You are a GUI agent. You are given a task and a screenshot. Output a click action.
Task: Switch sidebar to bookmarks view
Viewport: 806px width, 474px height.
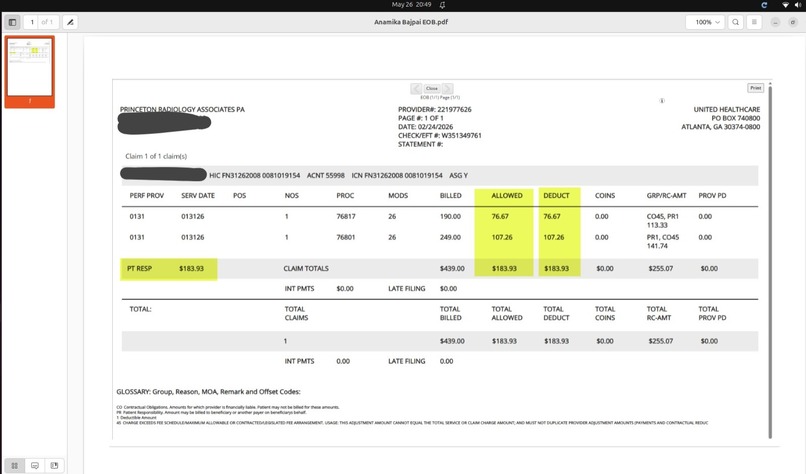pyautogui.click(x=54, y=465)
